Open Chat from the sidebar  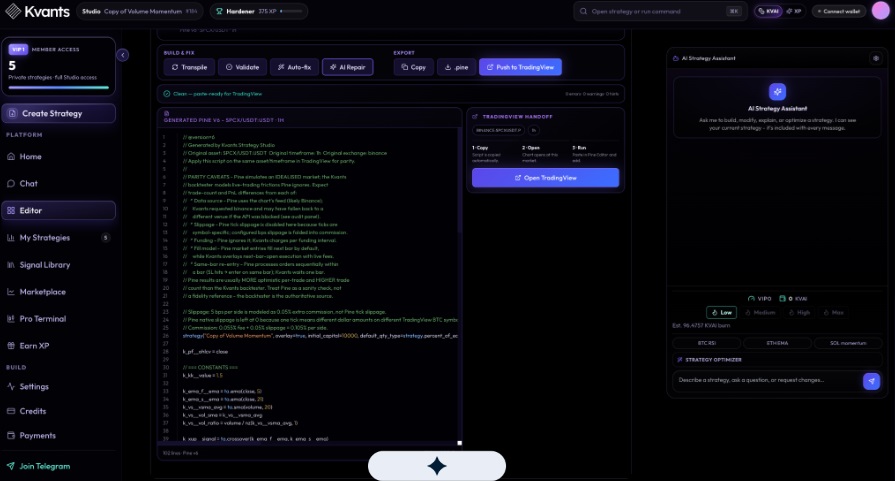(58, 183)
